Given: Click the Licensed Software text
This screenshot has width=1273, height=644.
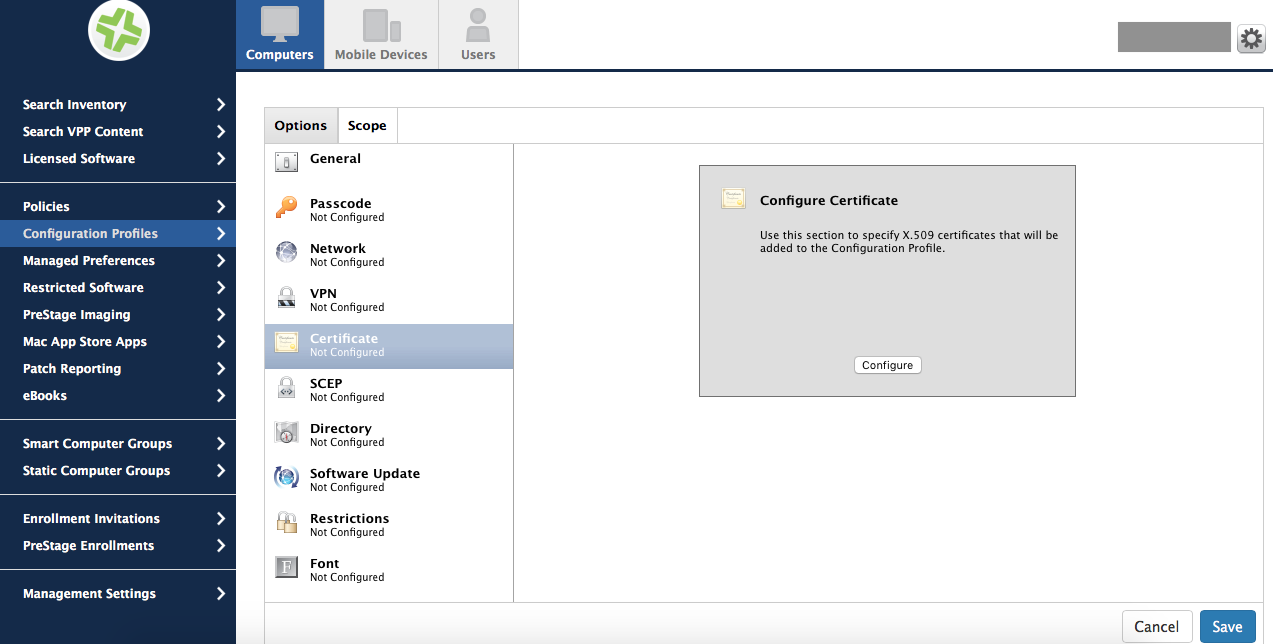Looking at the screenshot, I should 79,158.
